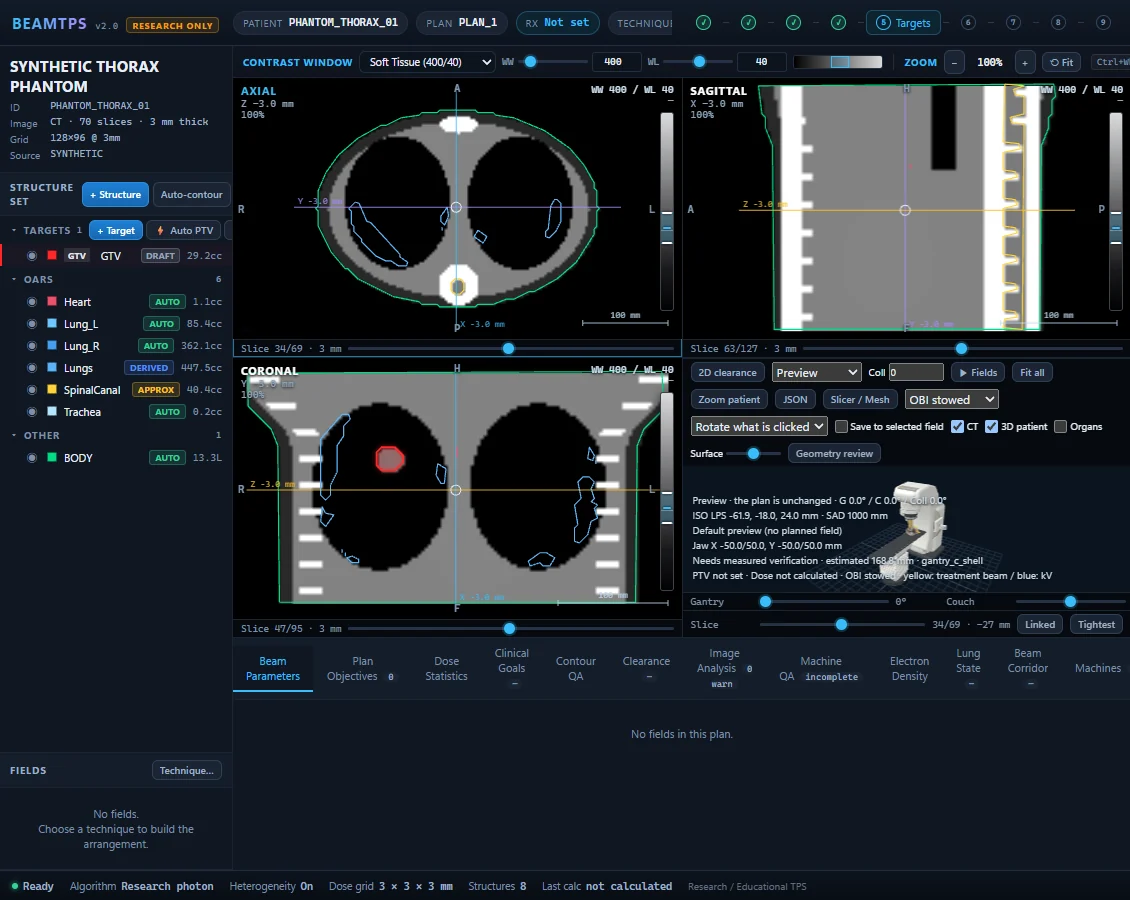Click the Auto PTV button
Image resolution: width=1130 pixels, height=900 pixels.
click(185, 231)
